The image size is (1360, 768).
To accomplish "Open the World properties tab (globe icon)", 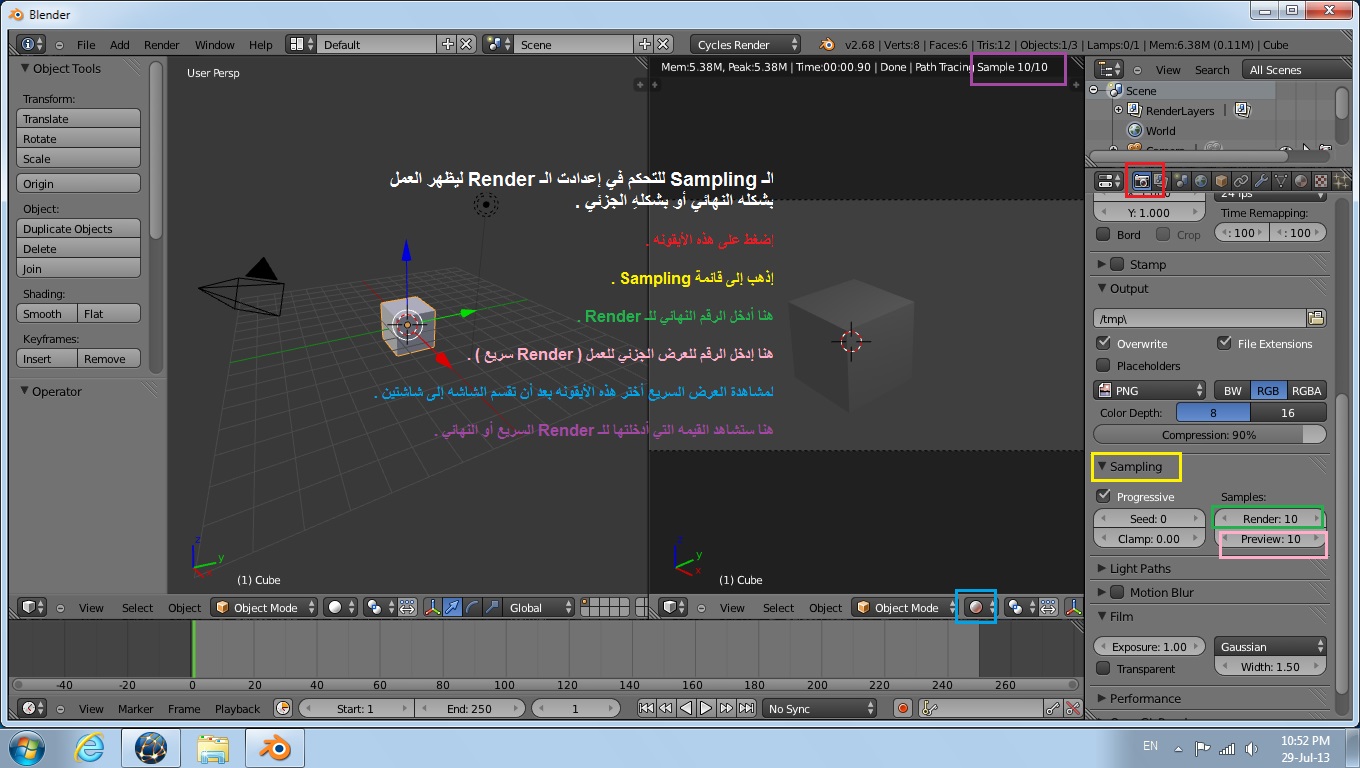I will (x=1201, y=181).
